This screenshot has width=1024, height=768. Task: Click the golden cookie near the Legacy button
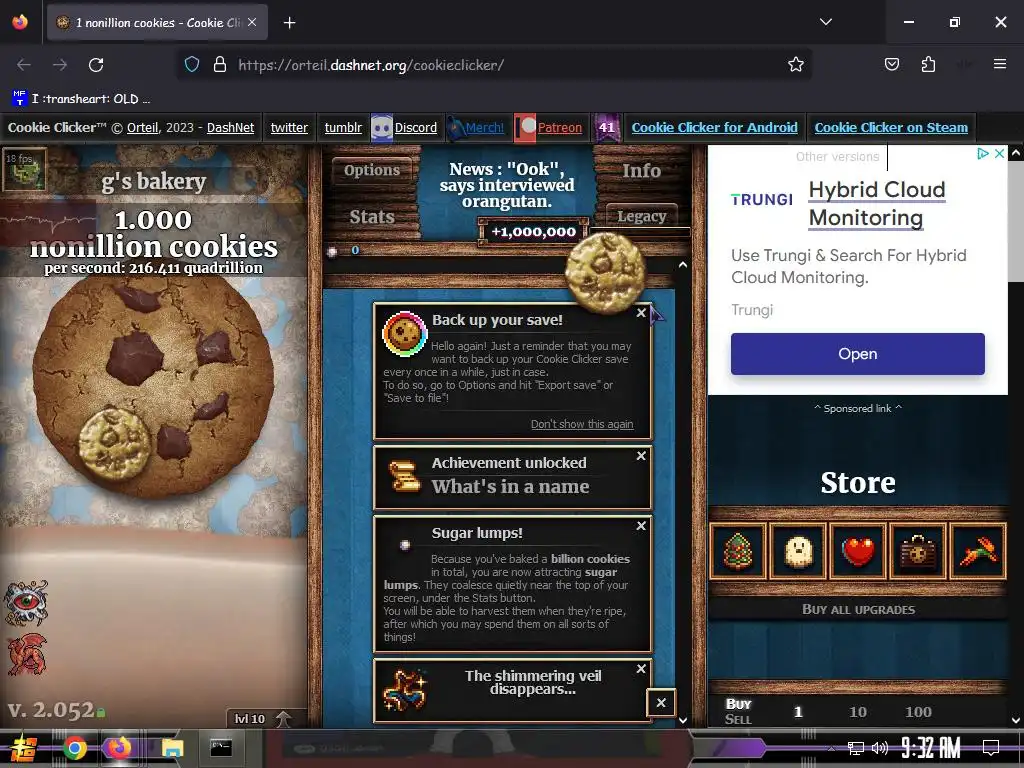(x=605, y=273)
